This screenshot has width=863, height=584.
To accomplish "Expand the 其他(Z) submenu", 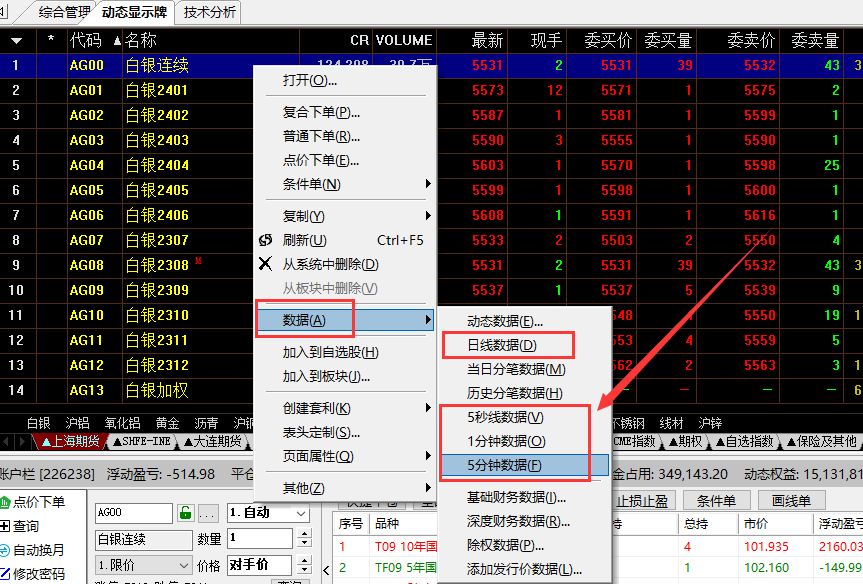I will point(345,488).
